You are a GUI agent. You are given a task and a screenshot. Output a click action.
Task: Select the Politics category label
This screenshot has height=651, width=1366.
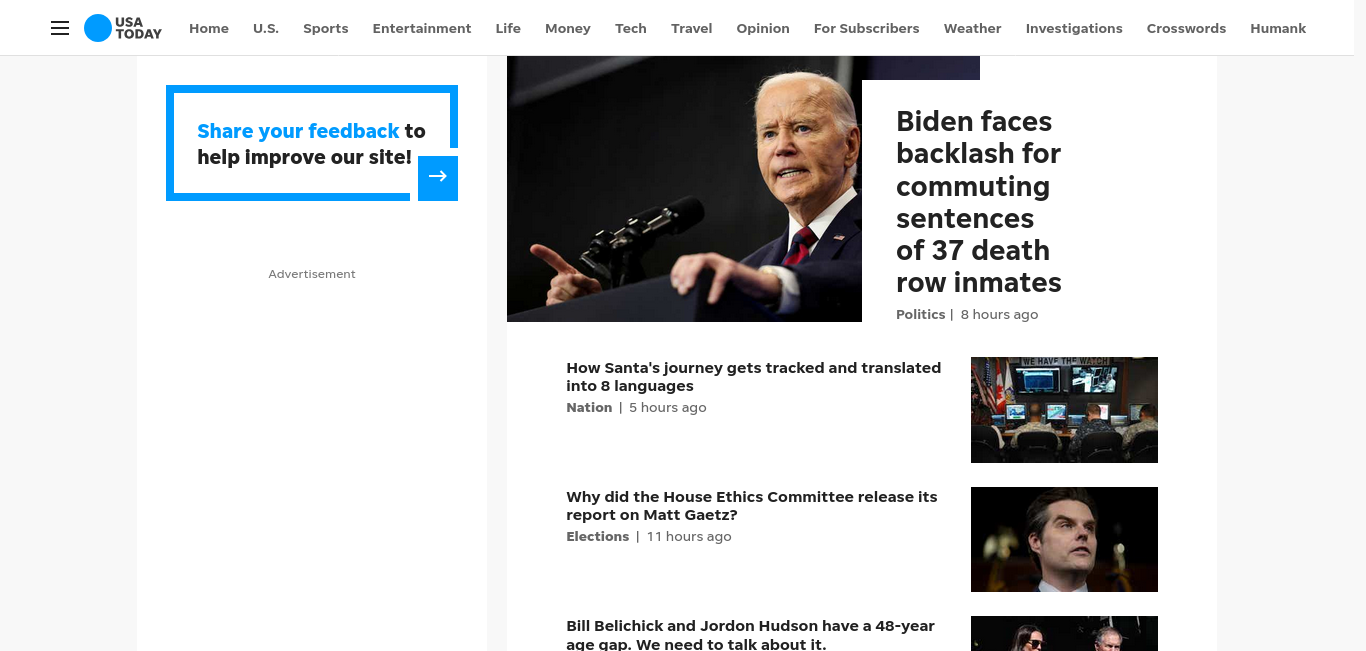(x=920, y=314)
